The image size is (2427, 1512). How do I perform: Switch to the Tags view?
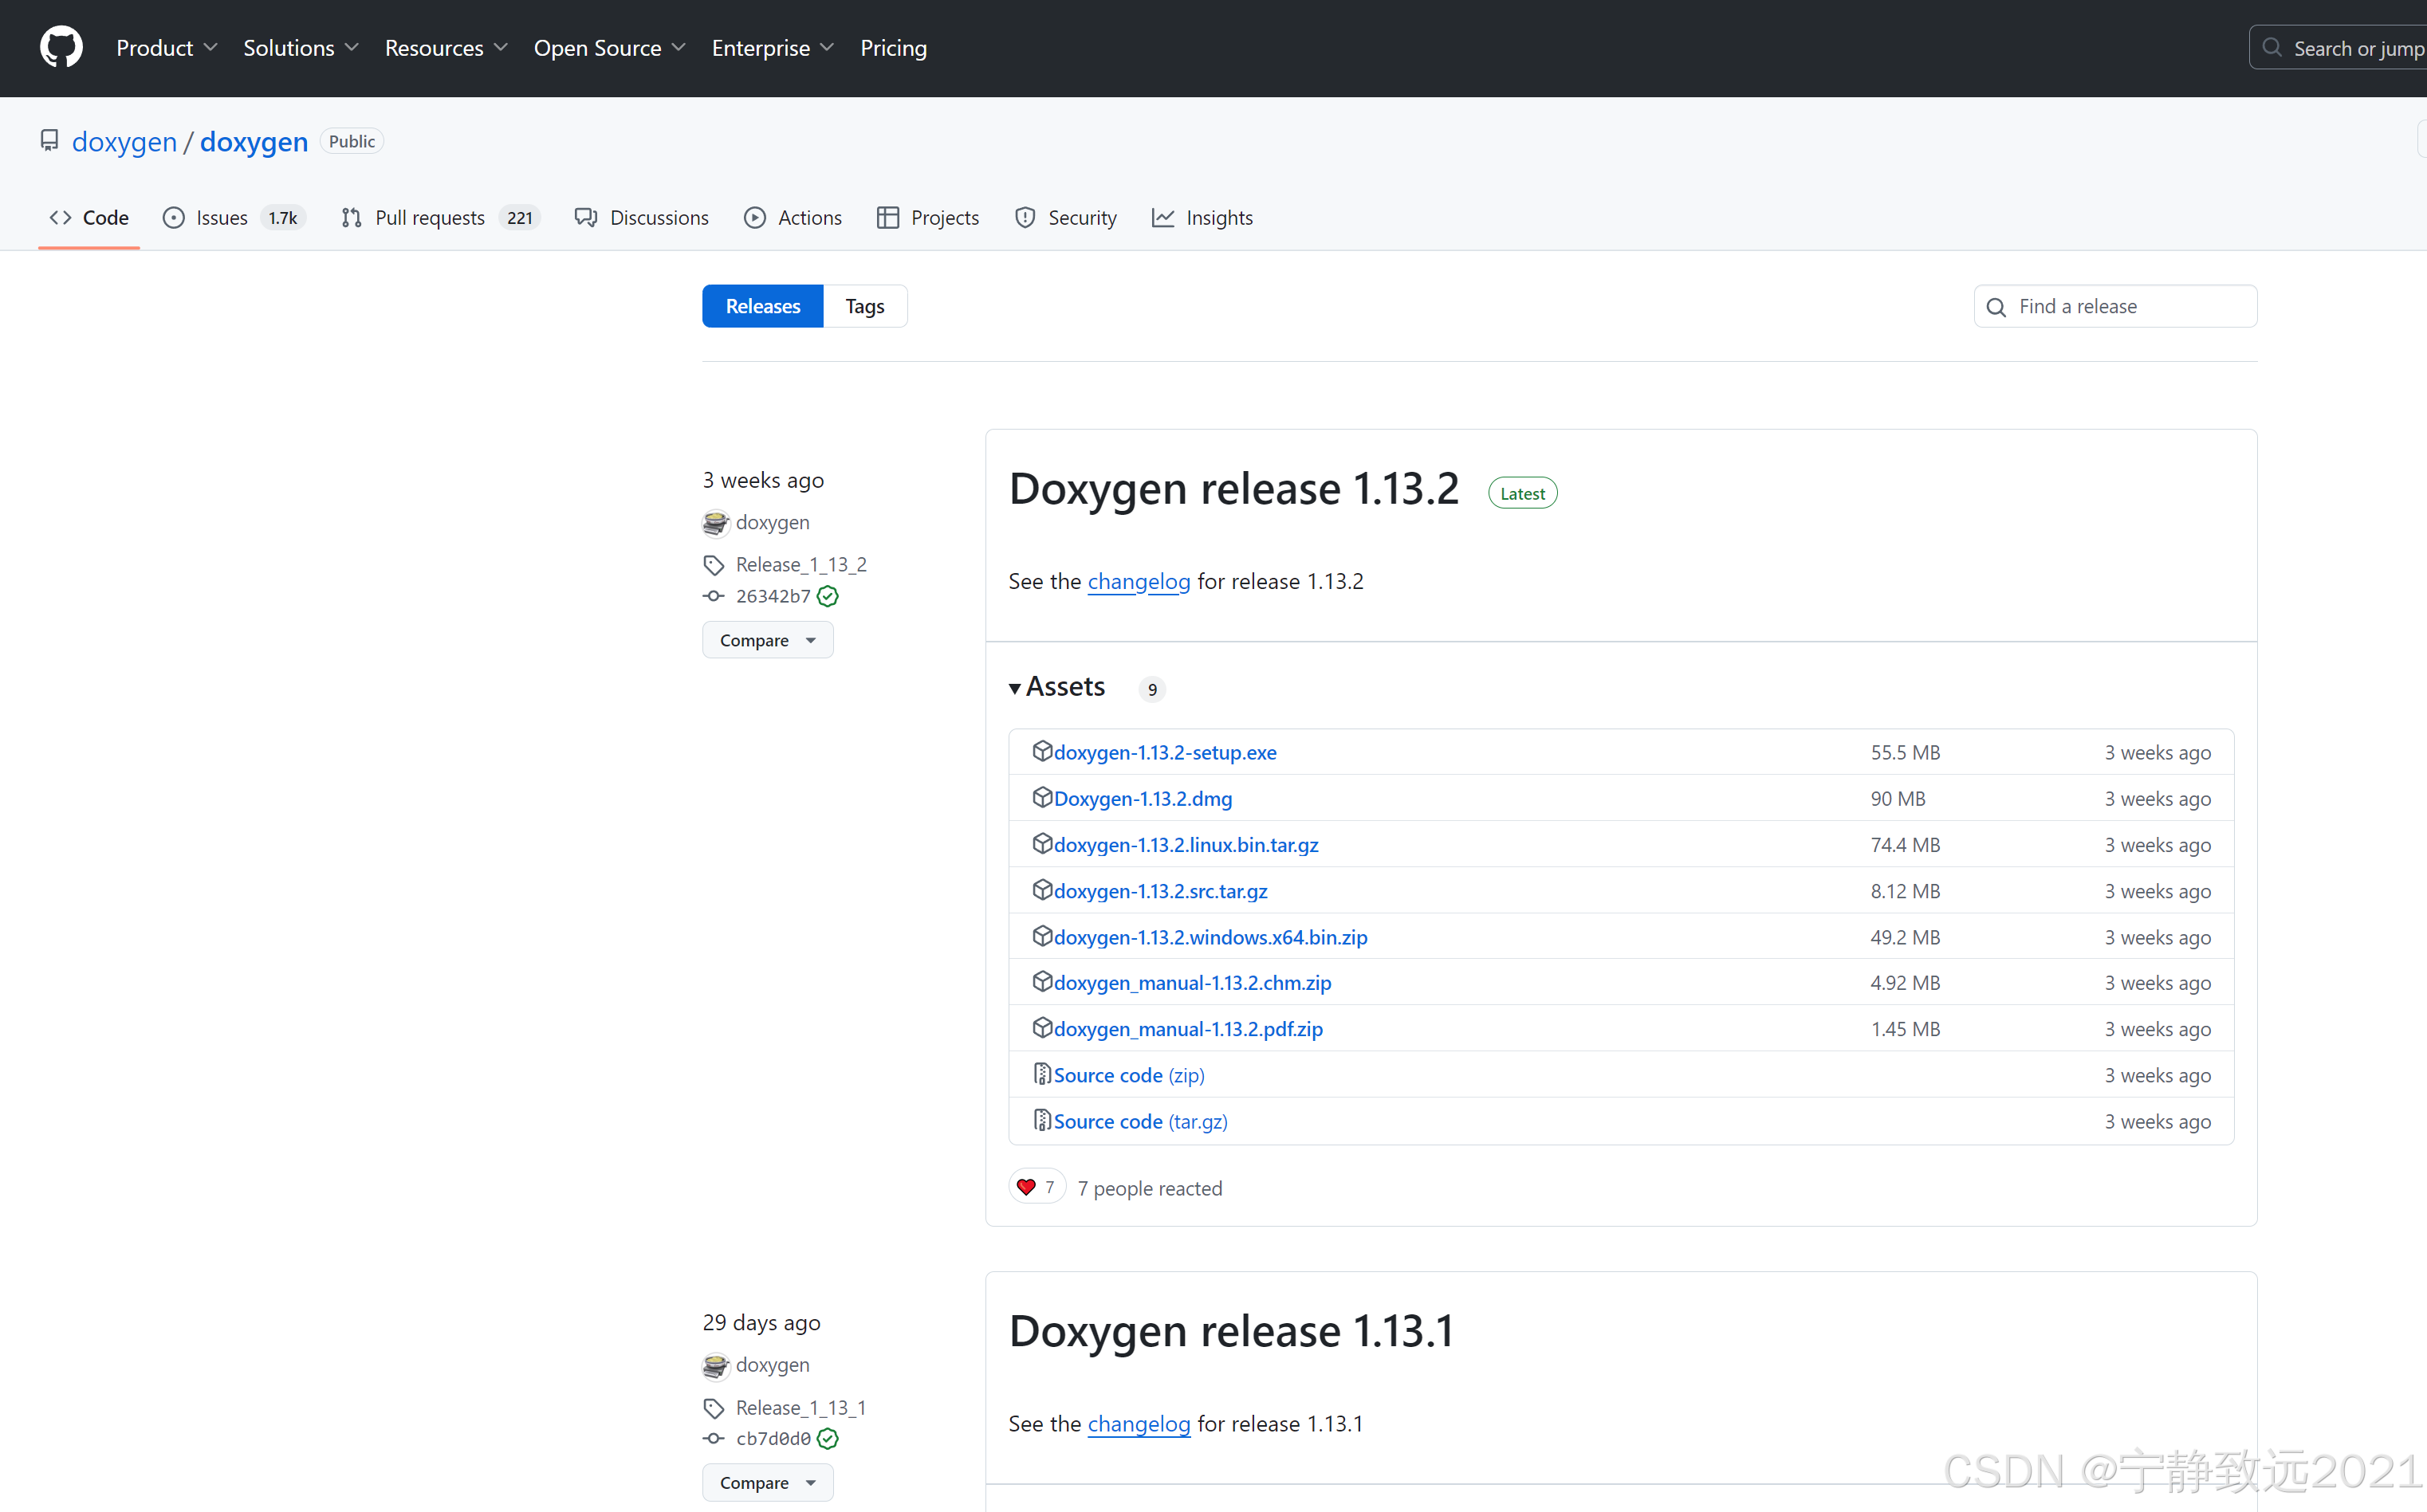pyautogui.click(x=865, y=306)
